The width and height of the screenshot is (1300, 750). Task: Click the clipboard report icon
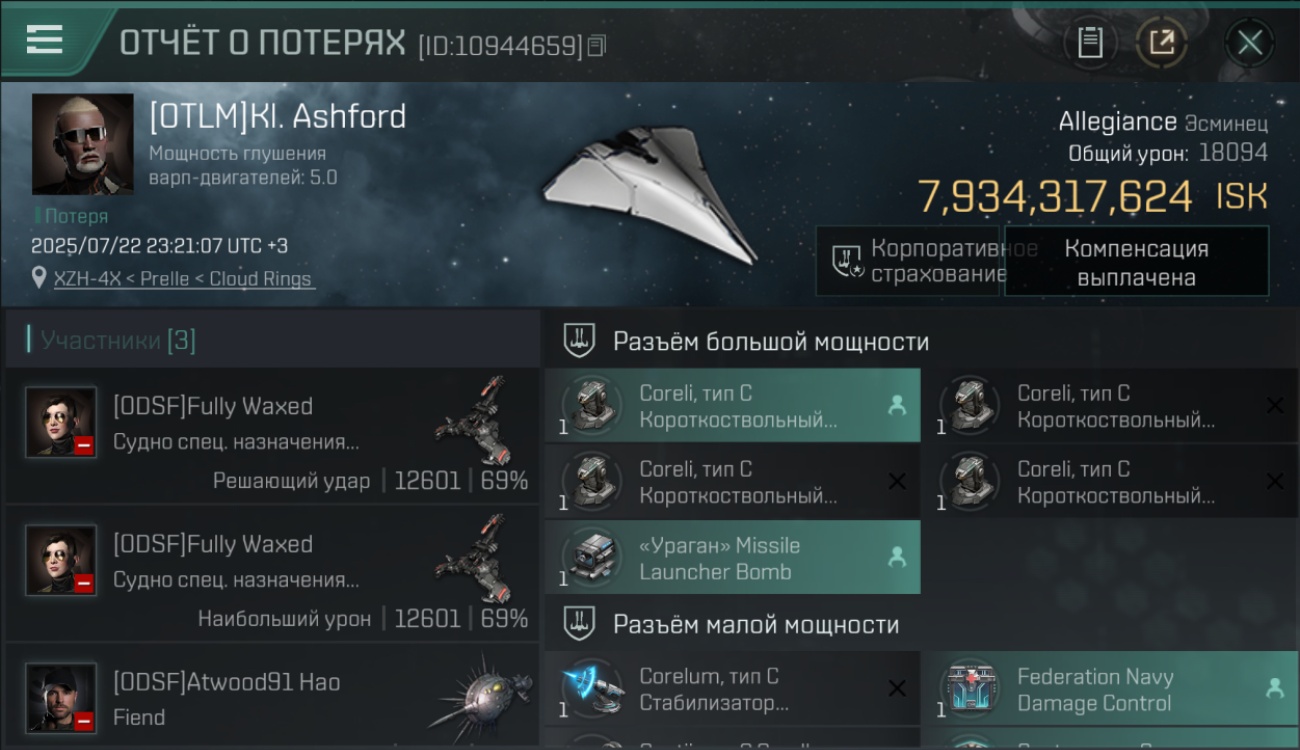point(1090,43)
